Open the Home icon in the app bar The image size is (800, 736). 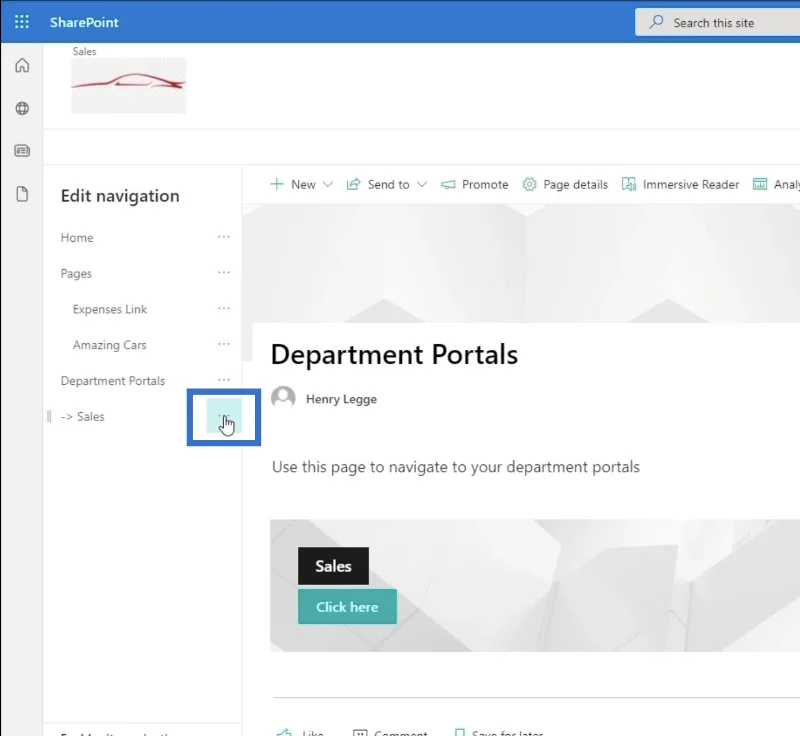pos(22,65)
